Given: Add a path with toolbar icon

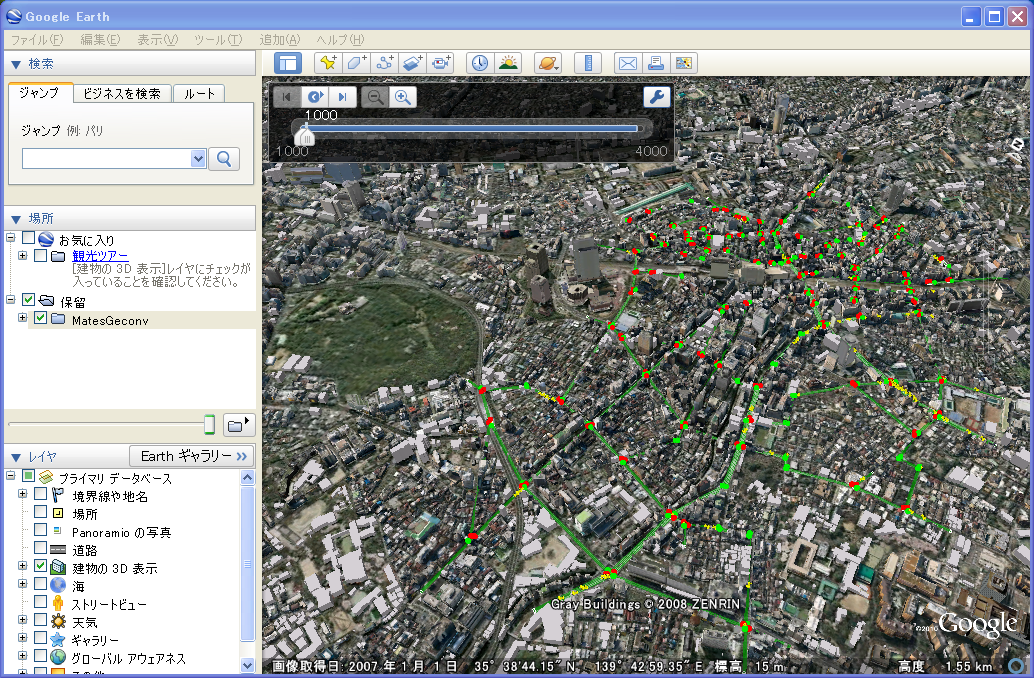Looking at the screenshot, I should [x=384, y=63].
